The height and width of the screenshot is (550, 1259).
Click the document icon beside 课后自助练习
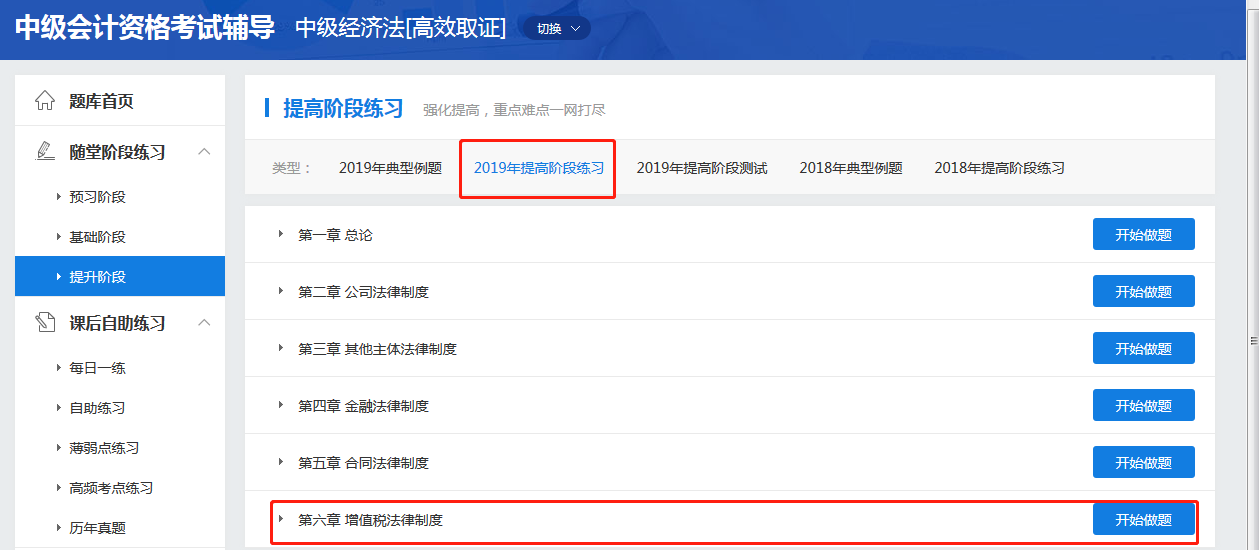click(x=45, y=323)
